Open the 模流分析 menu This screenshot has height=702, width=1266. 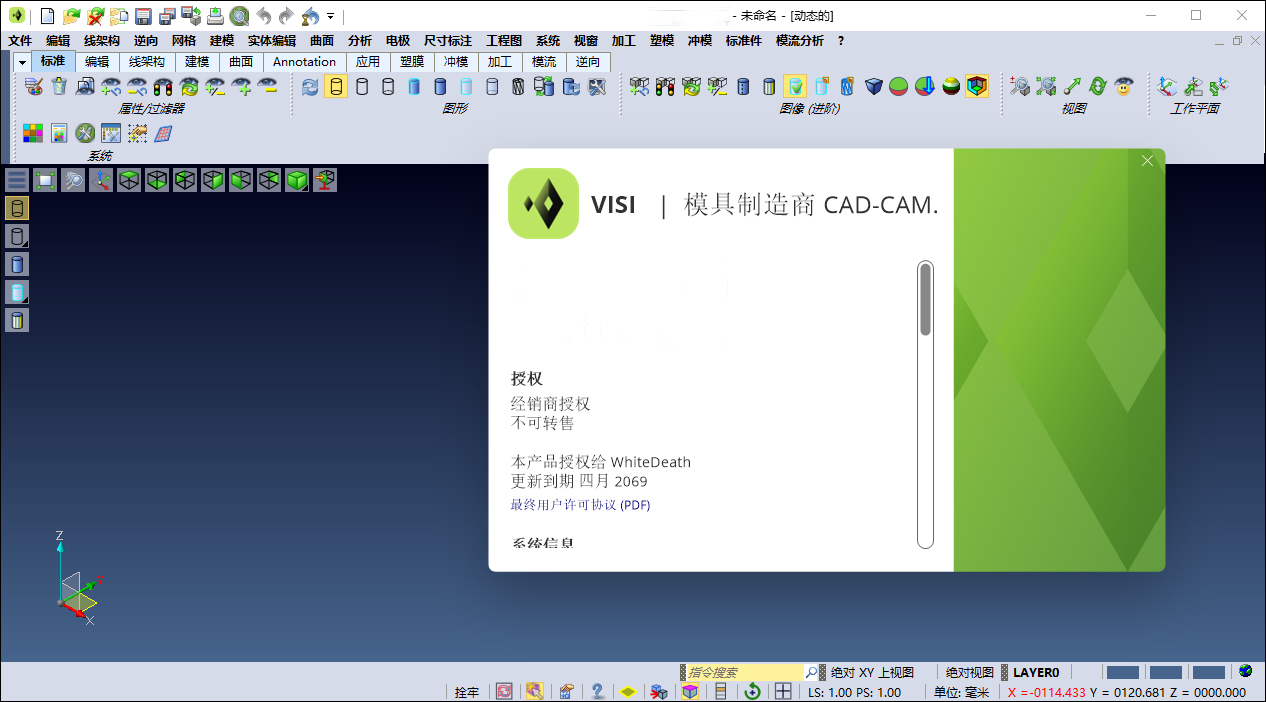(x=800, y=41)
